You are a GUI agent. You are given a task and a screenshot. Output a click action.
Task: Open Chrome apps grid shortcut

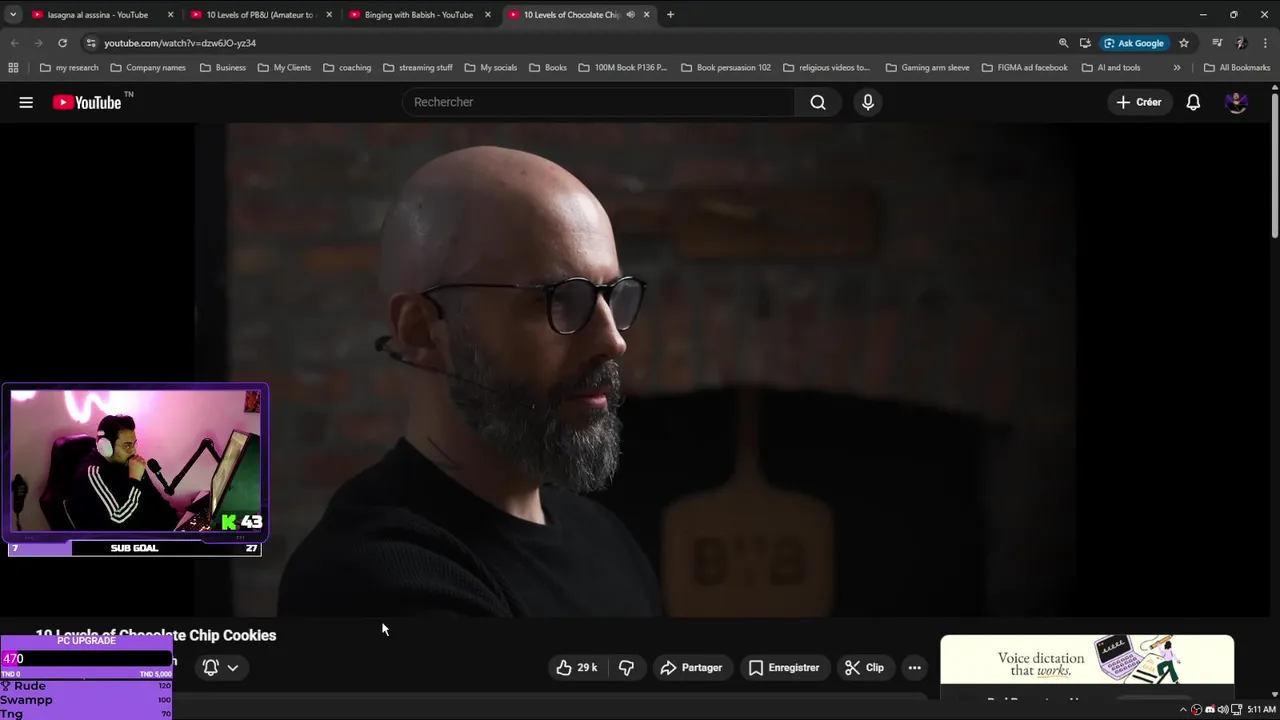click(x=13, y=68)
